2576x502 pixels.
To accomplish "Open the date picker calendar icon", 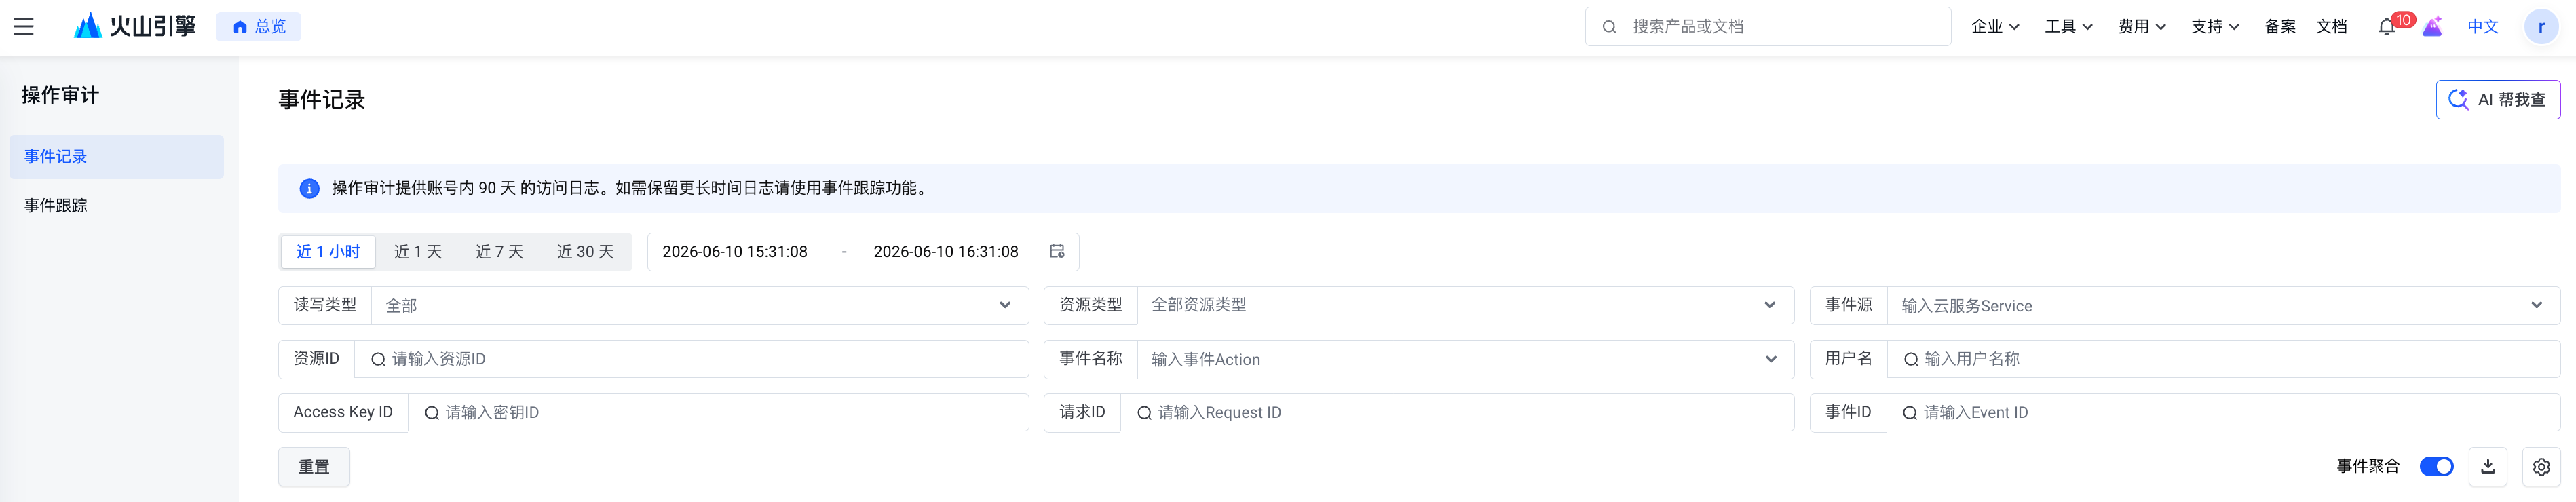I will (1057, 252).
